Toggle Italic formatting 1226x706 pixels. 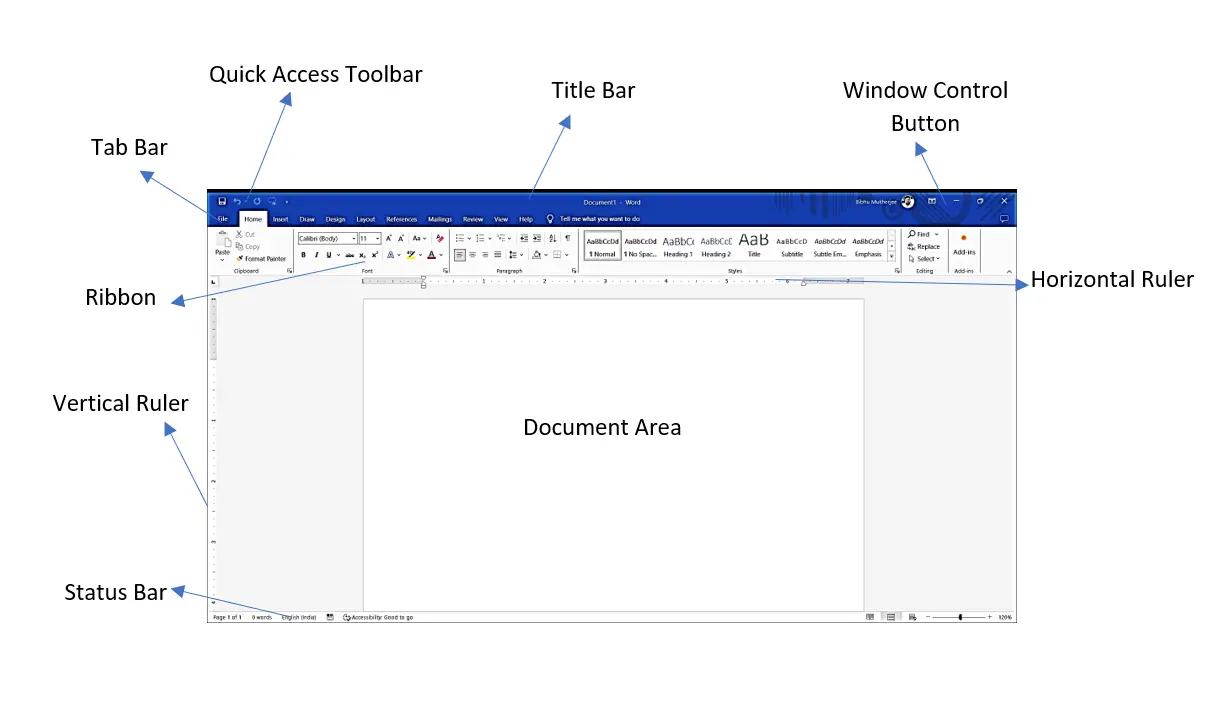click(x=316, y=255)
